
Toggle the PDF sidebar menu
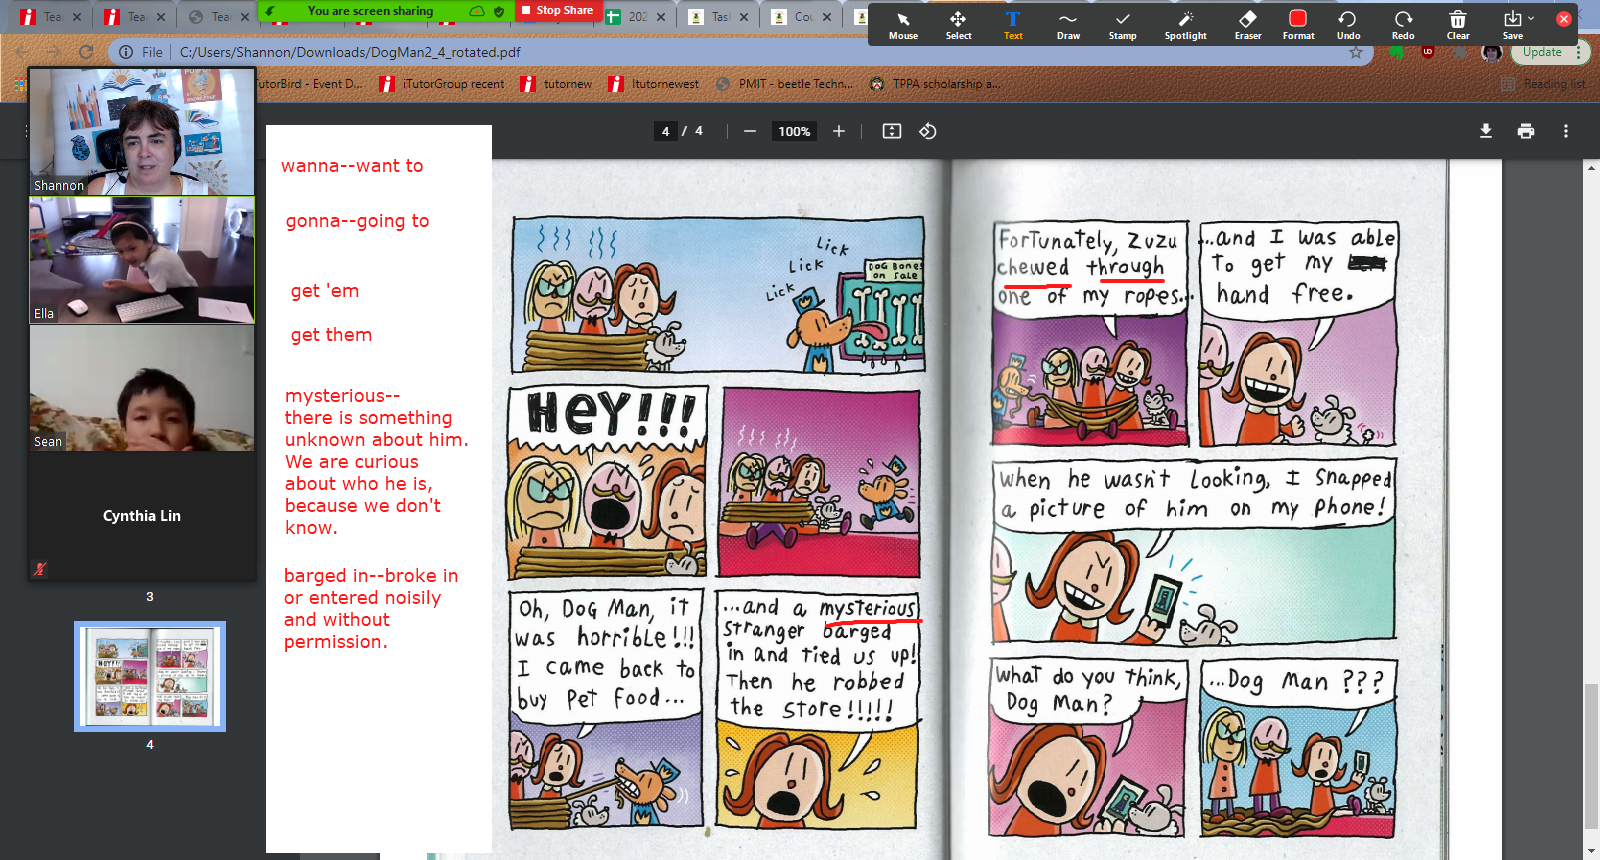(26, 131)
